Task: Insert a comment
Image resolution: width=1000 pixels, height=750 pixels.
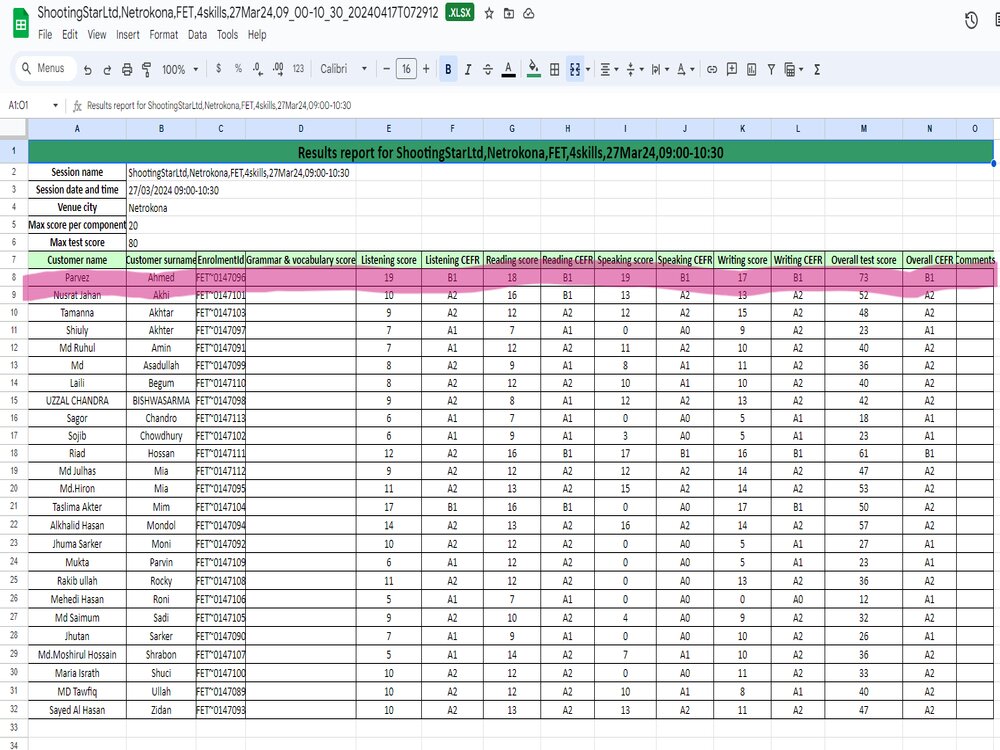Action: coord(732,69)
